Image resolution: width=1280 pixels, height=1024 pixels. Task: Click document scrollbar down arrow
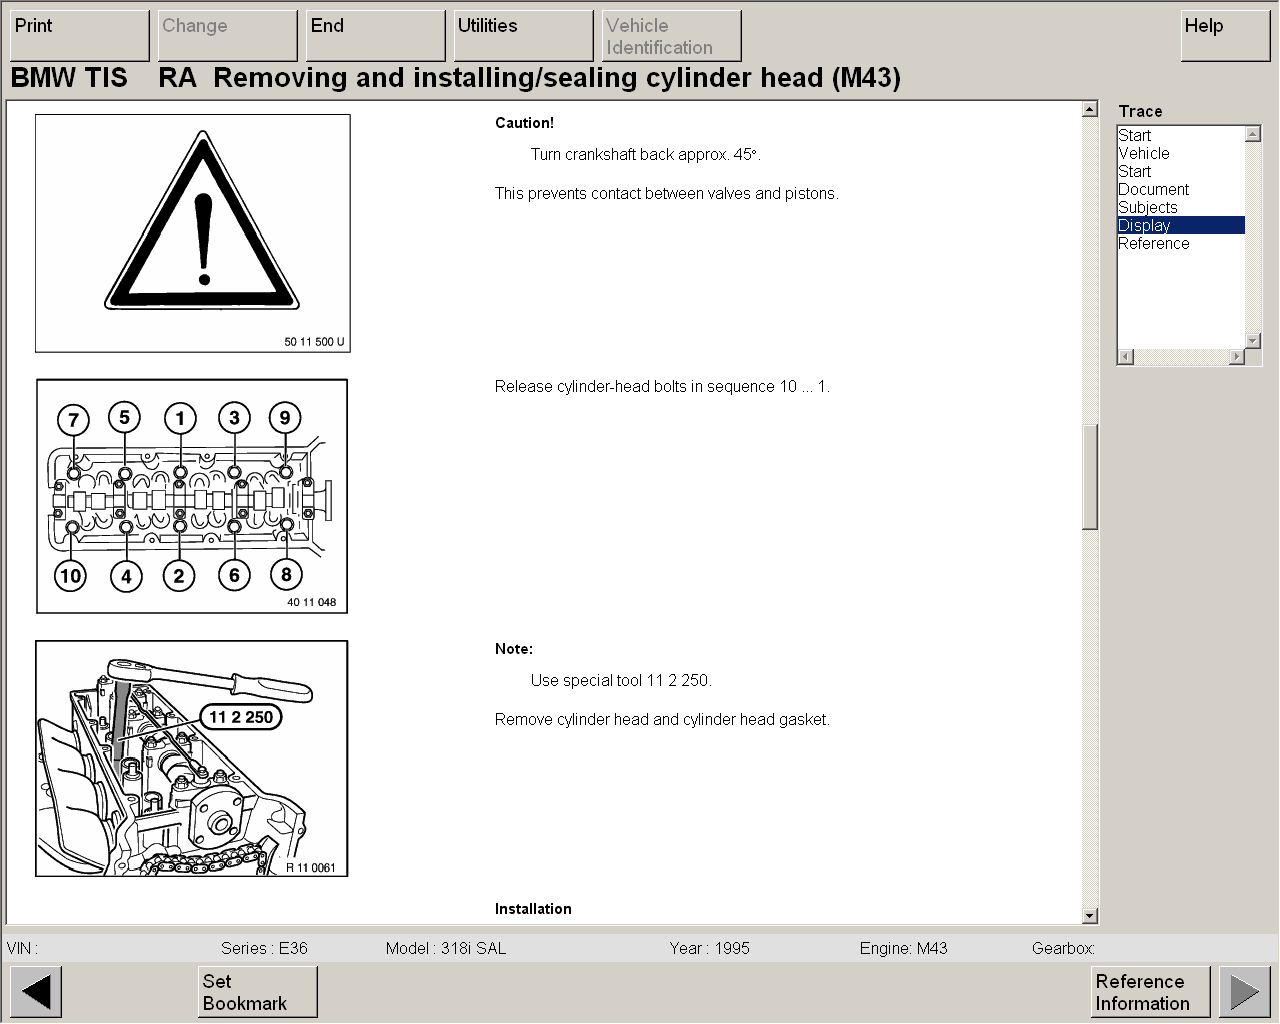[x=1090, y=915]
